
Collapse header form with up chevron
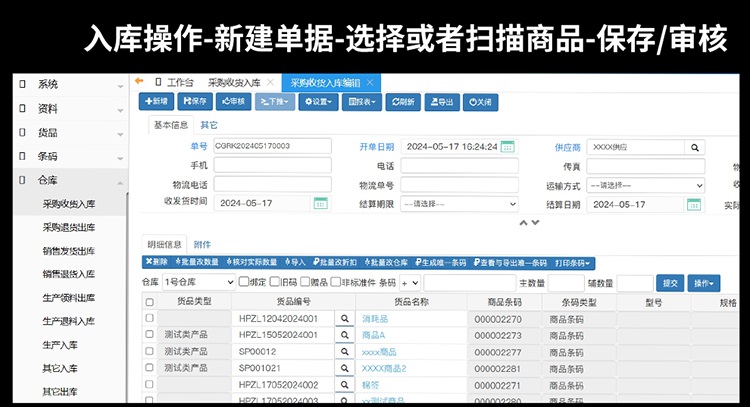523,222
